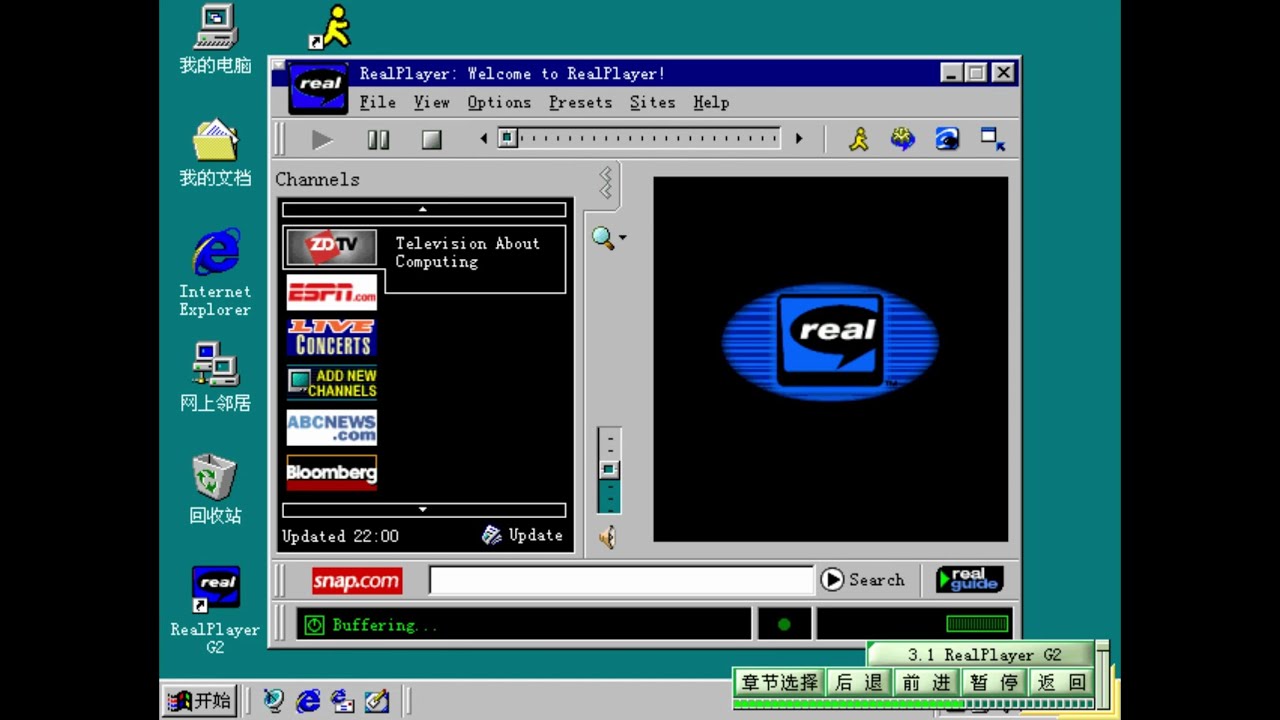Click the globe toolbar icon beside running man

point(903,139)
